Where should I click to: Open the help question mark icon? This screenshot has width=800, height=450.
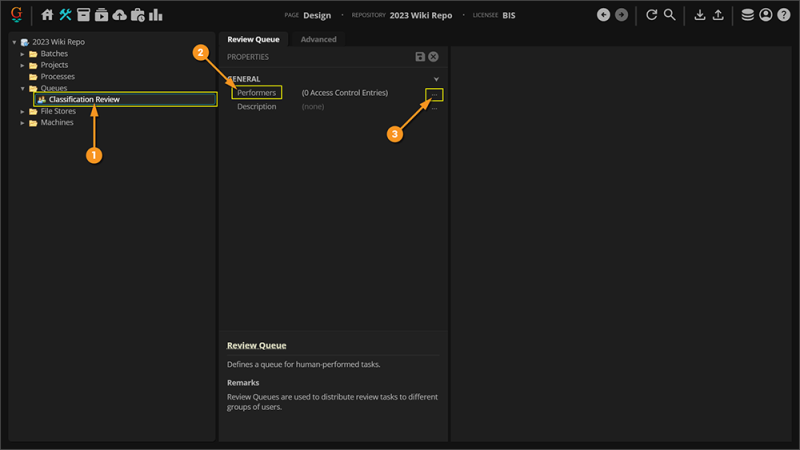pyautogui.click(x=783, y=15)
